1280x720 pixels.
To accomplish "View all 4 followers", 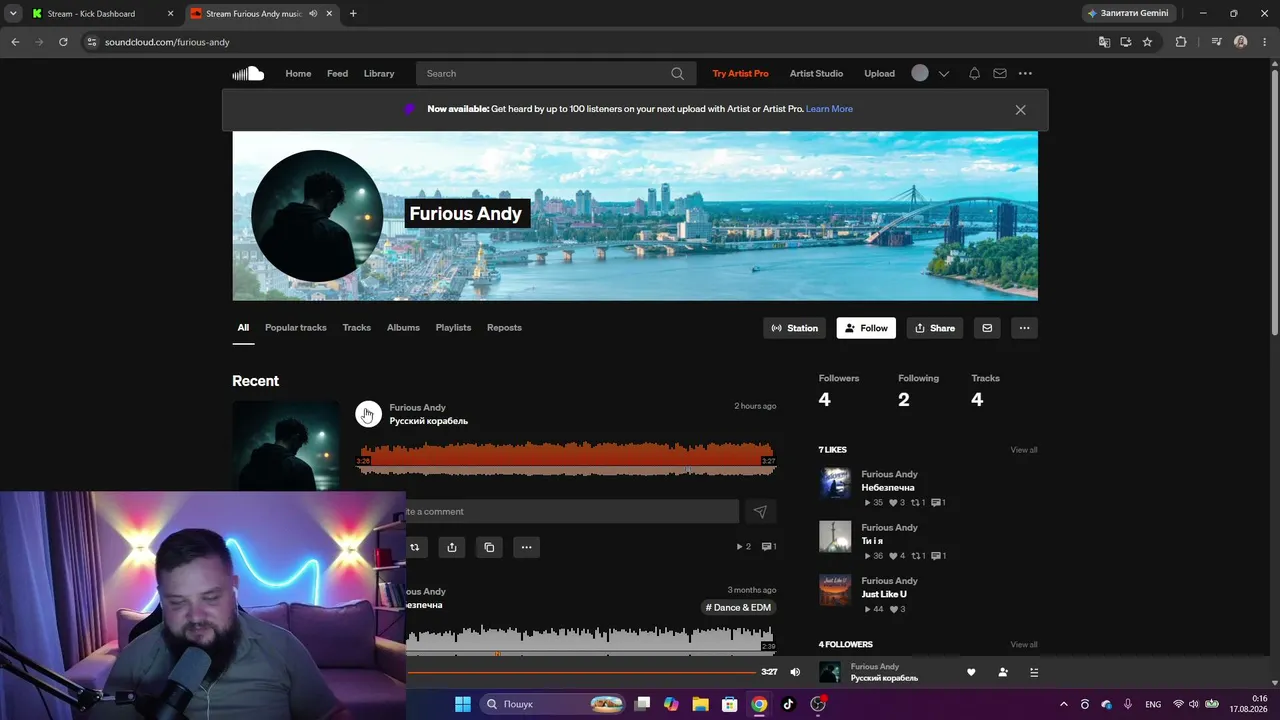I will click(x=1024, y=645).
